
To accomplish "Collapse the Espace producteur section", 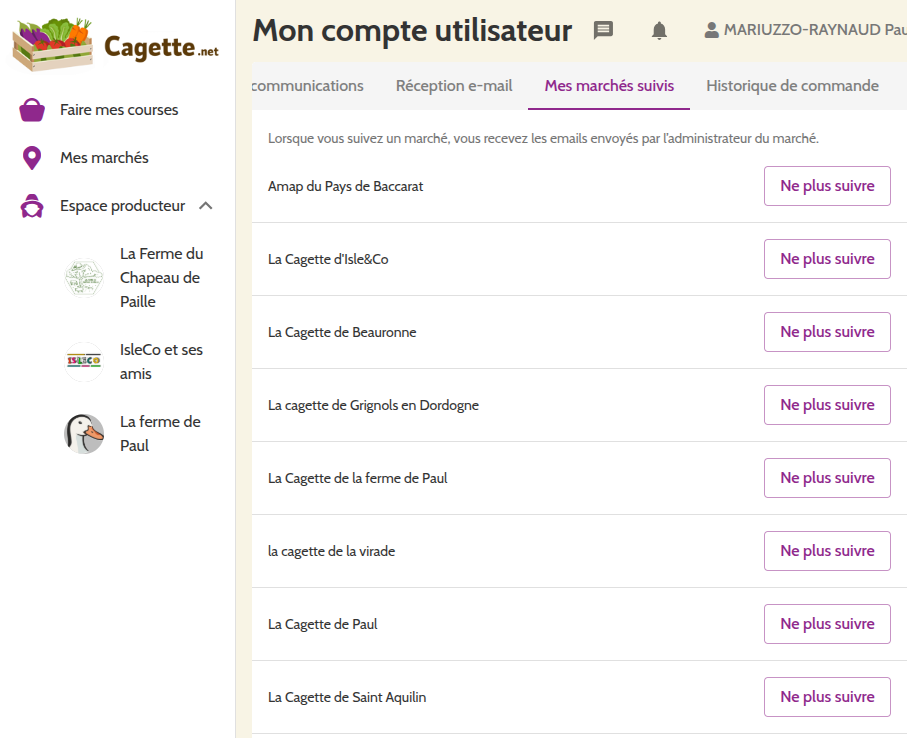I will point(206,206).
